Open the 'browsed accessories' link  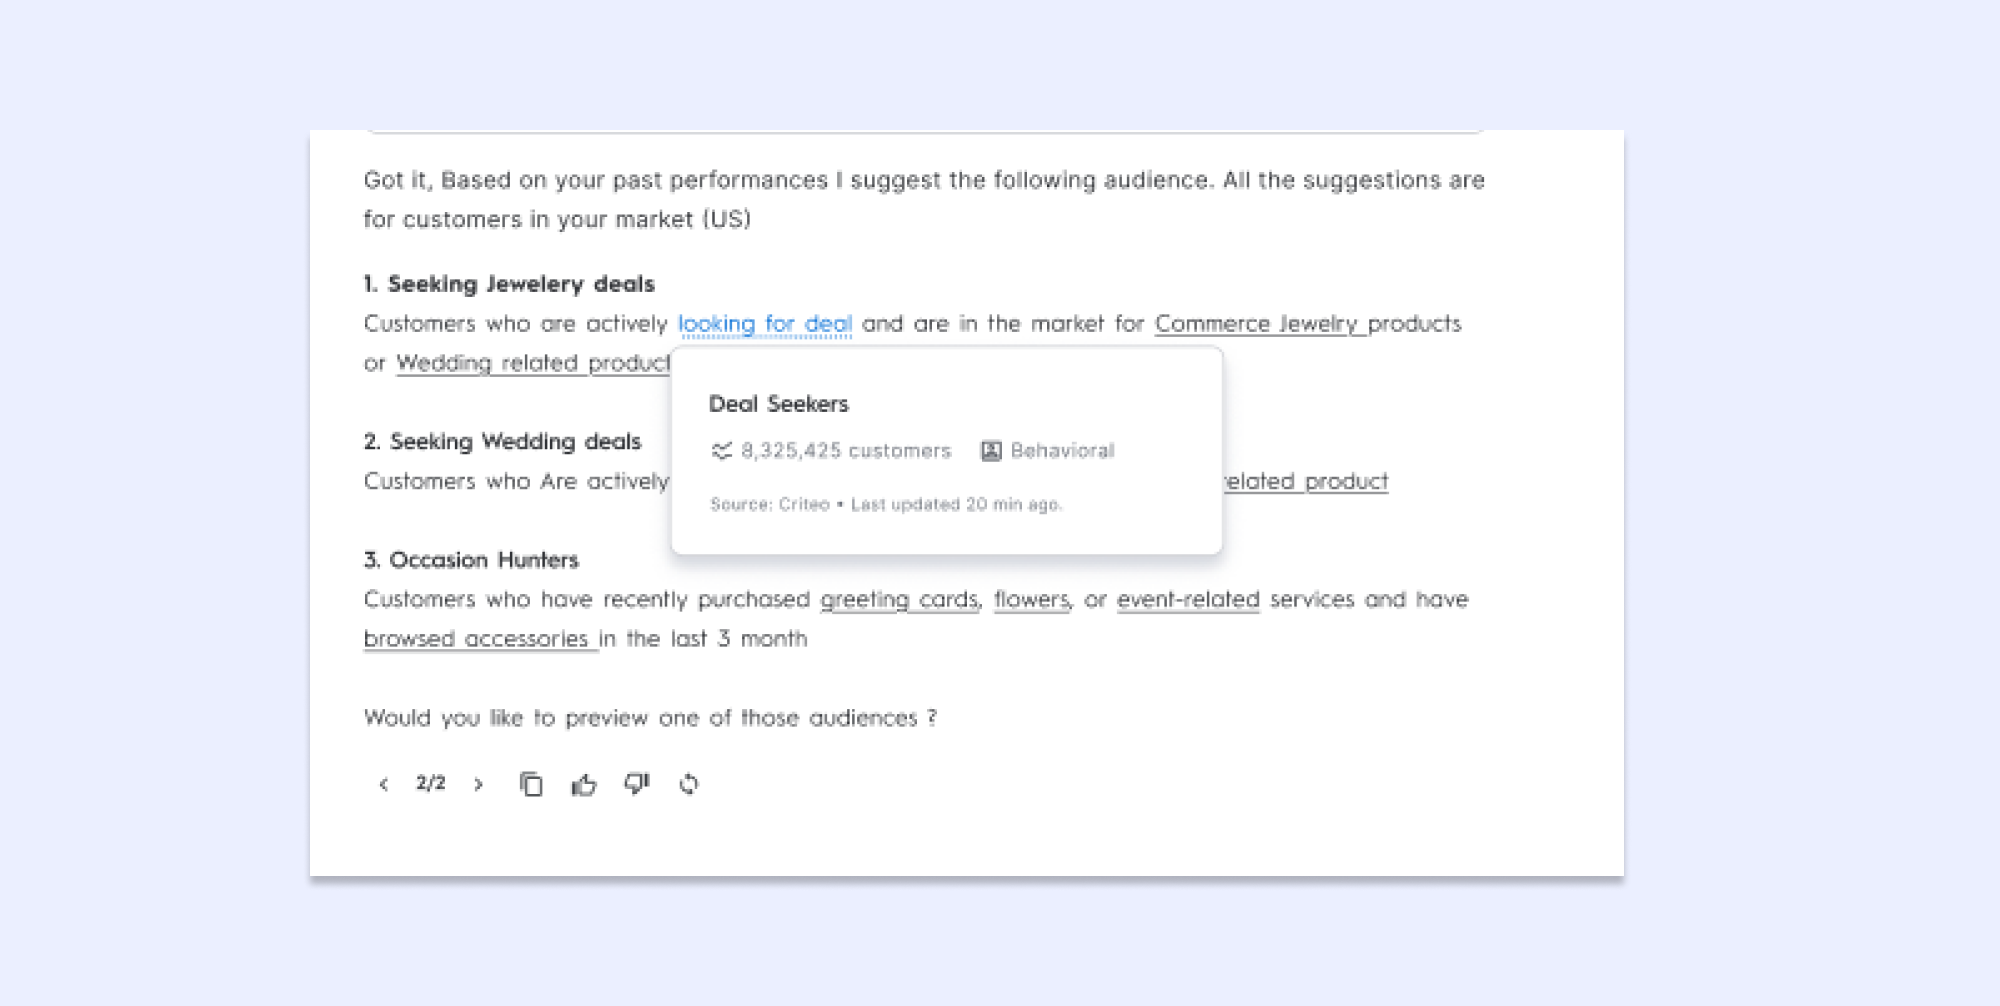pyautogui.click(x=476, y=639)
